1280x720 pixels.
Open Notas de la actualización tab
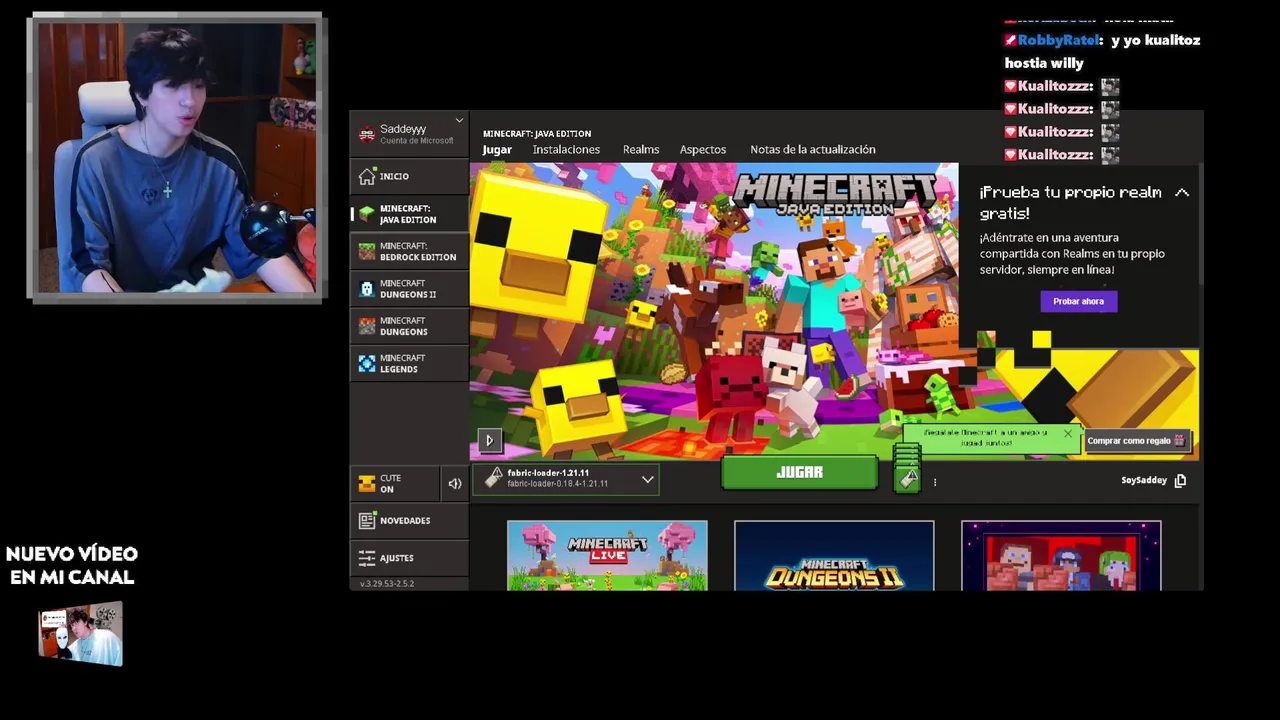(813, 150)
